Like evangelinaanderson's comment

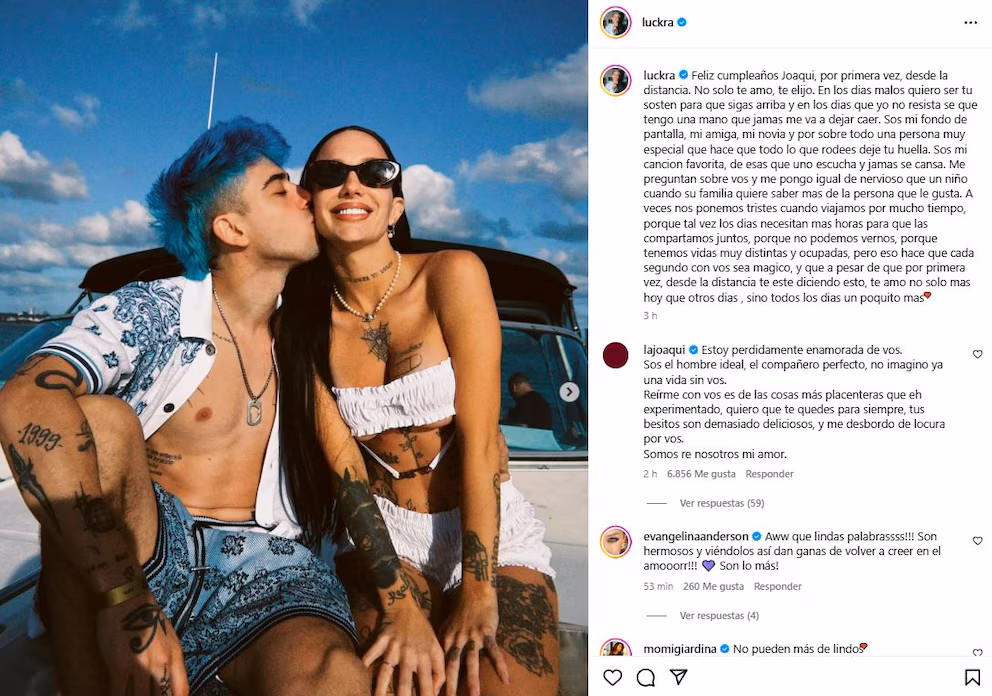977,541
